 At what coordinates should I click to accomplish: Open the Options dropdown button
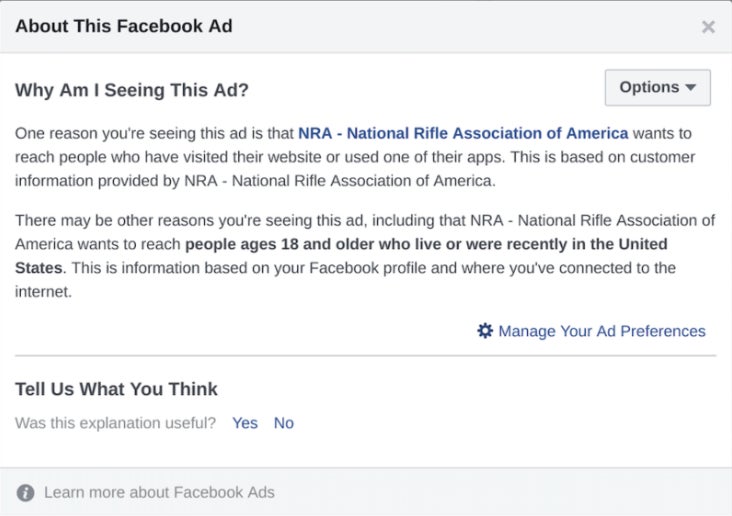click(x=658, y=88)
